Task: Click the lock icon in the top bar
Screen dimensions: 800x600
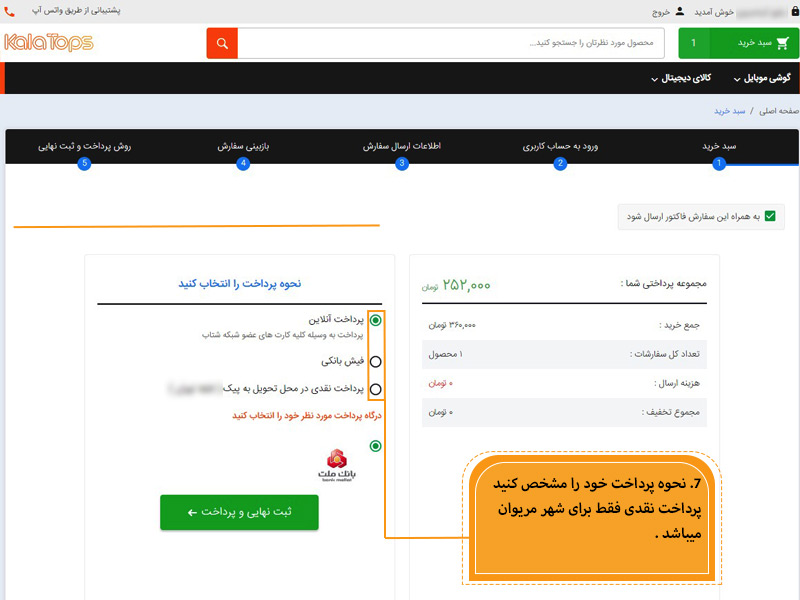Action: (790, 12)
